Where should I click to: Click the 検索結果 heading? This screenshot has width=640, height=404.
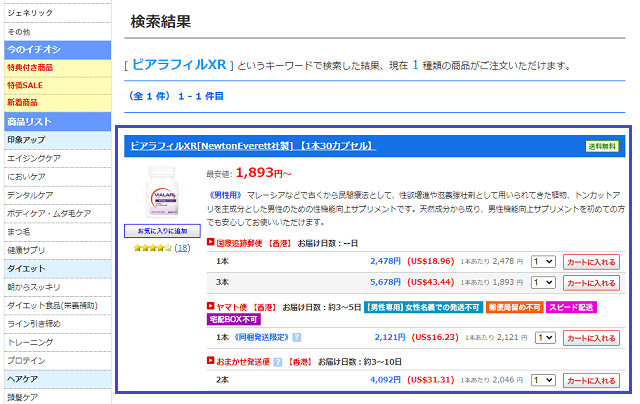161,22
